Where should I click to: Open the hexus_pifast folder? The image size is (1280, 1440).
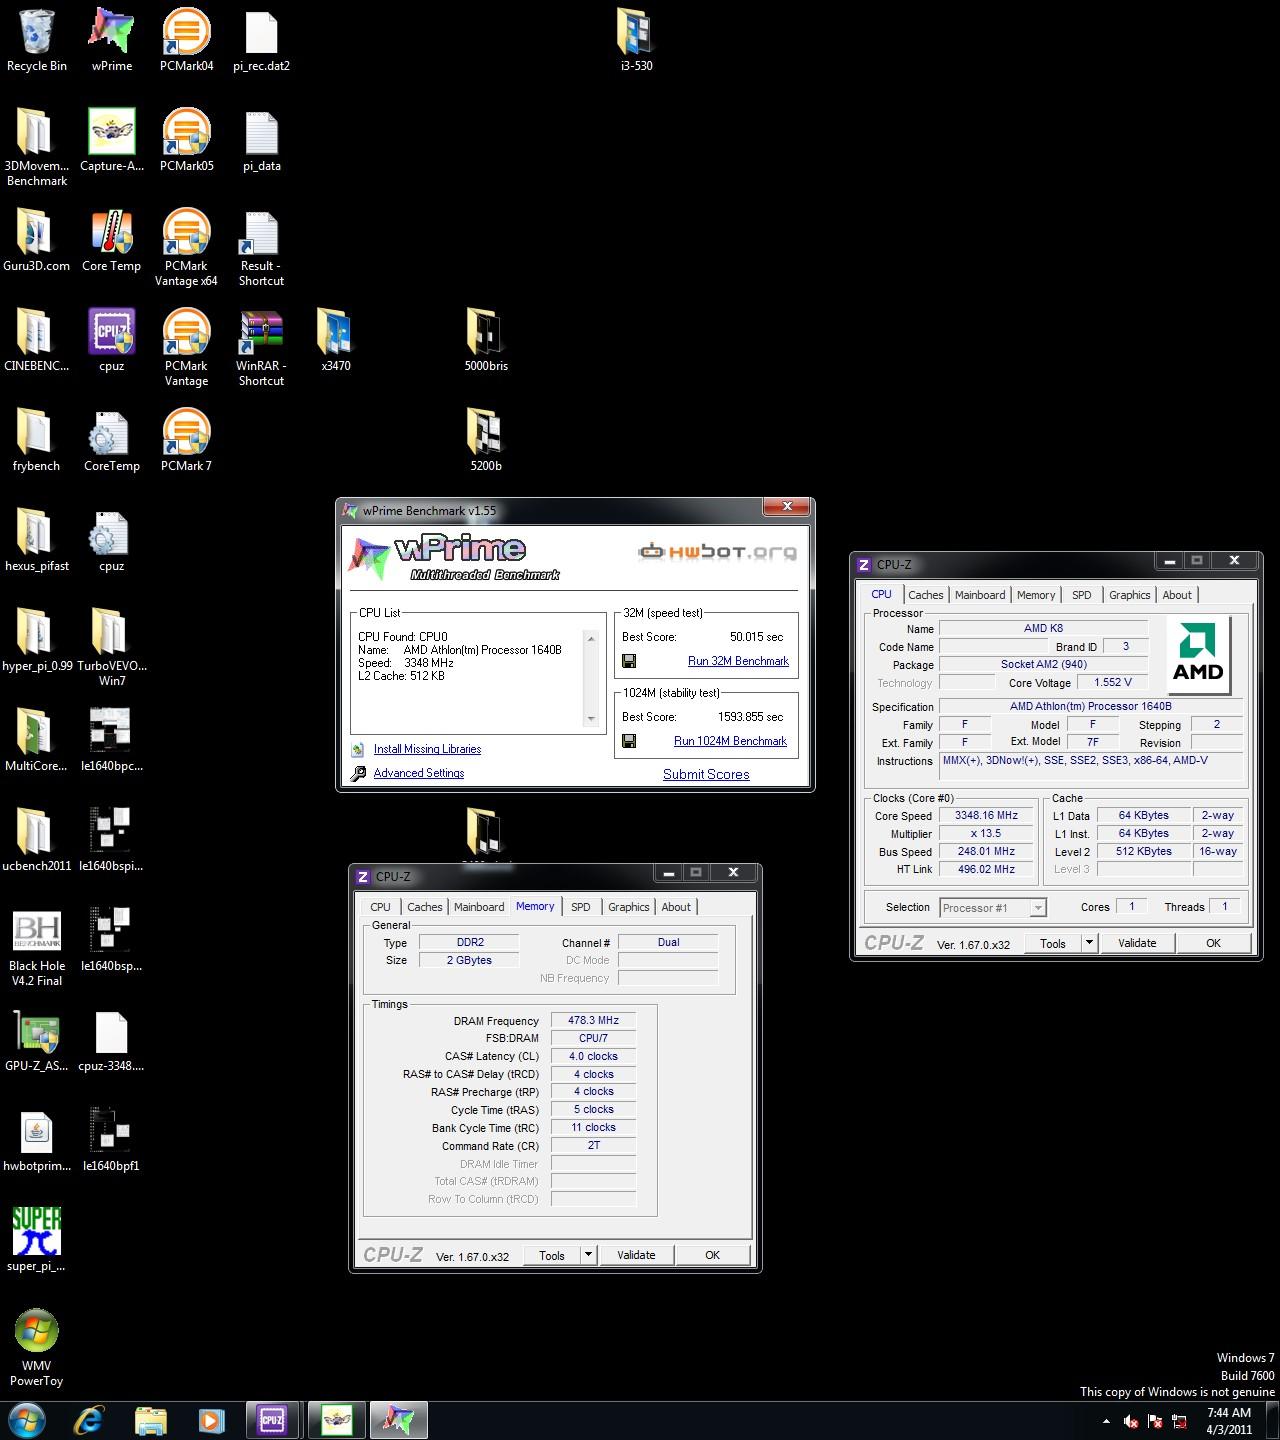pyautogui.click(x=37, y=540)
